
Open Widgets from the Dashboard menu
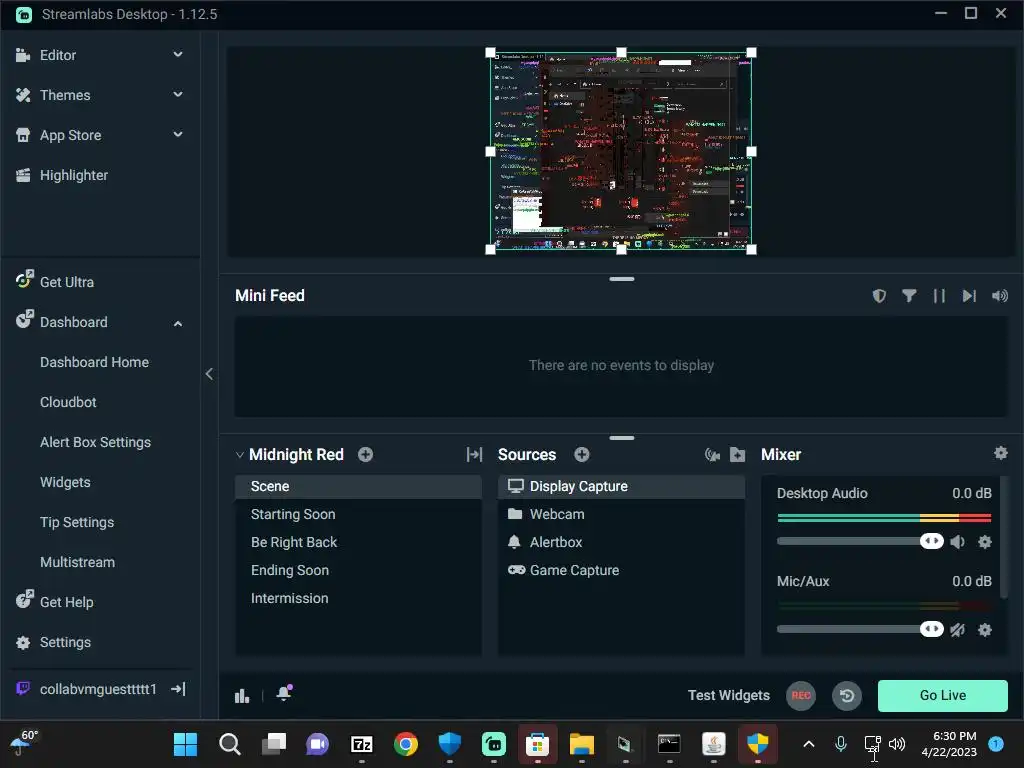point(65,482)
